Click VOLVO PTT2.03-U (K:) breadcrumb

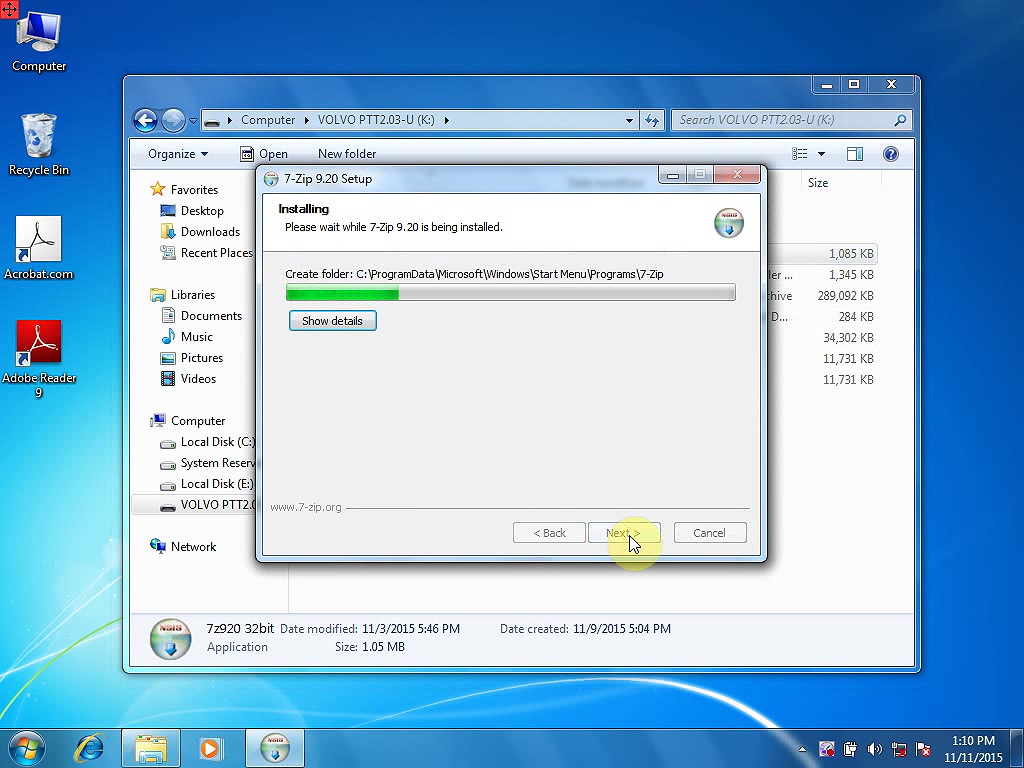click(x=376, y=120)
